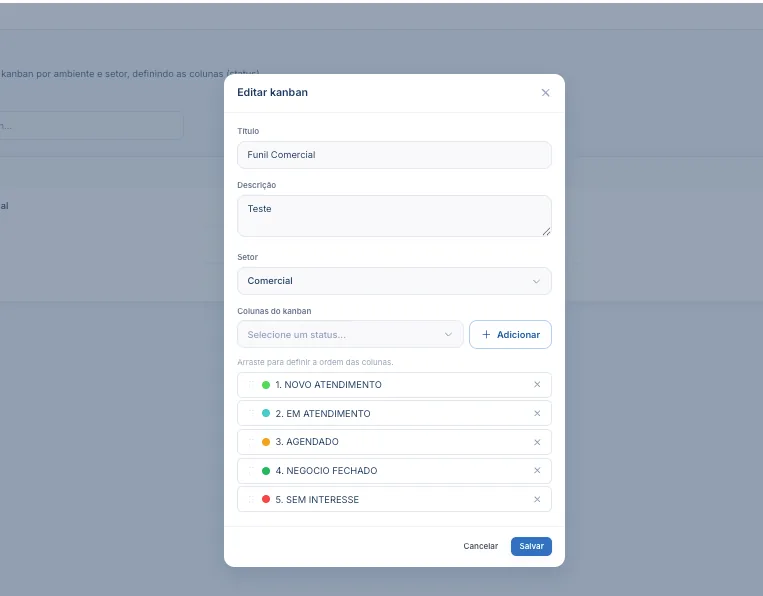763x596 pixels.
Task: Grab the drag handle of 1. NOVO ATENDIMENTO
Action: (x=251, y=384)
